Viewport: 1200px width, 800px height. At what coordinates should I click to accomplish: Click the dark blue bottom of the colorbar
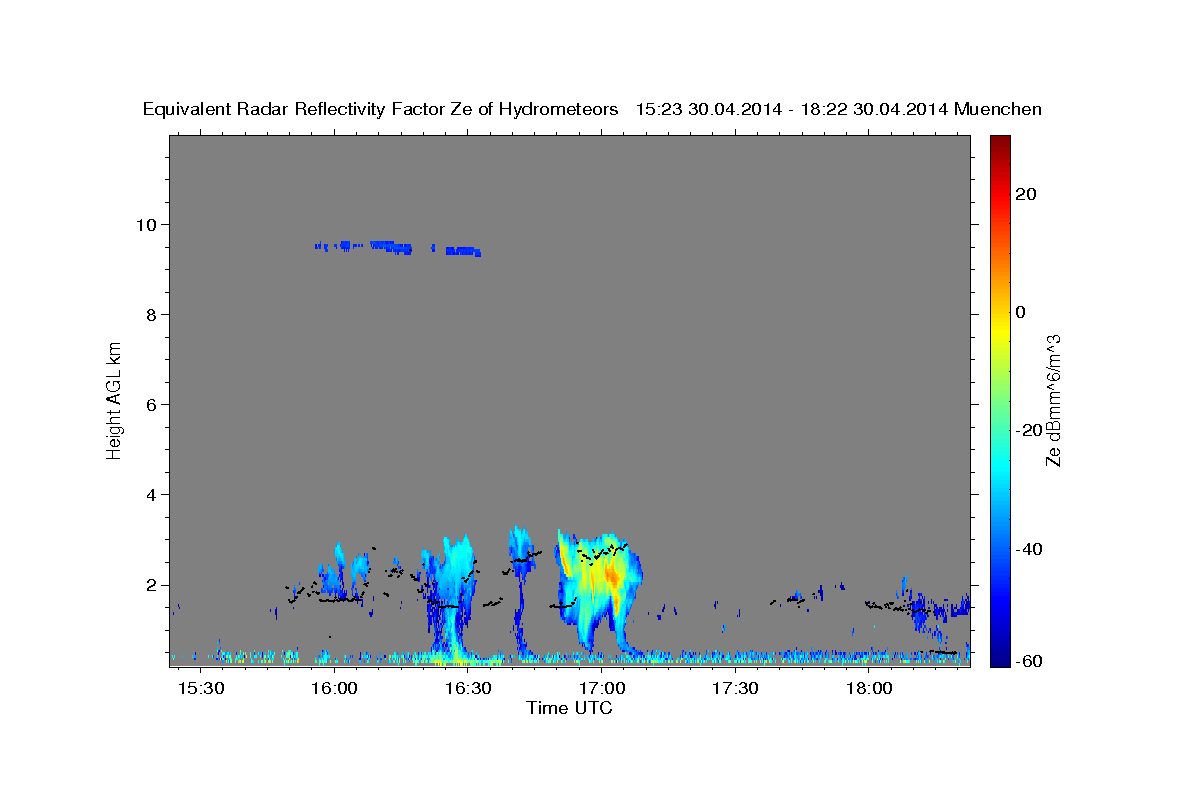click(x=999, y=657)
